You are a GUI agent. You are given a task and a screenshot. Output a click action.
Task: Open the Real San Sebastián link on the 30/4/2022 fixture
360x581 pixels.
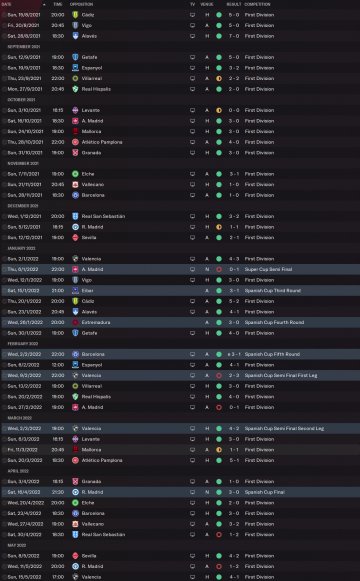pyautogui.click(x=103, y=535)
